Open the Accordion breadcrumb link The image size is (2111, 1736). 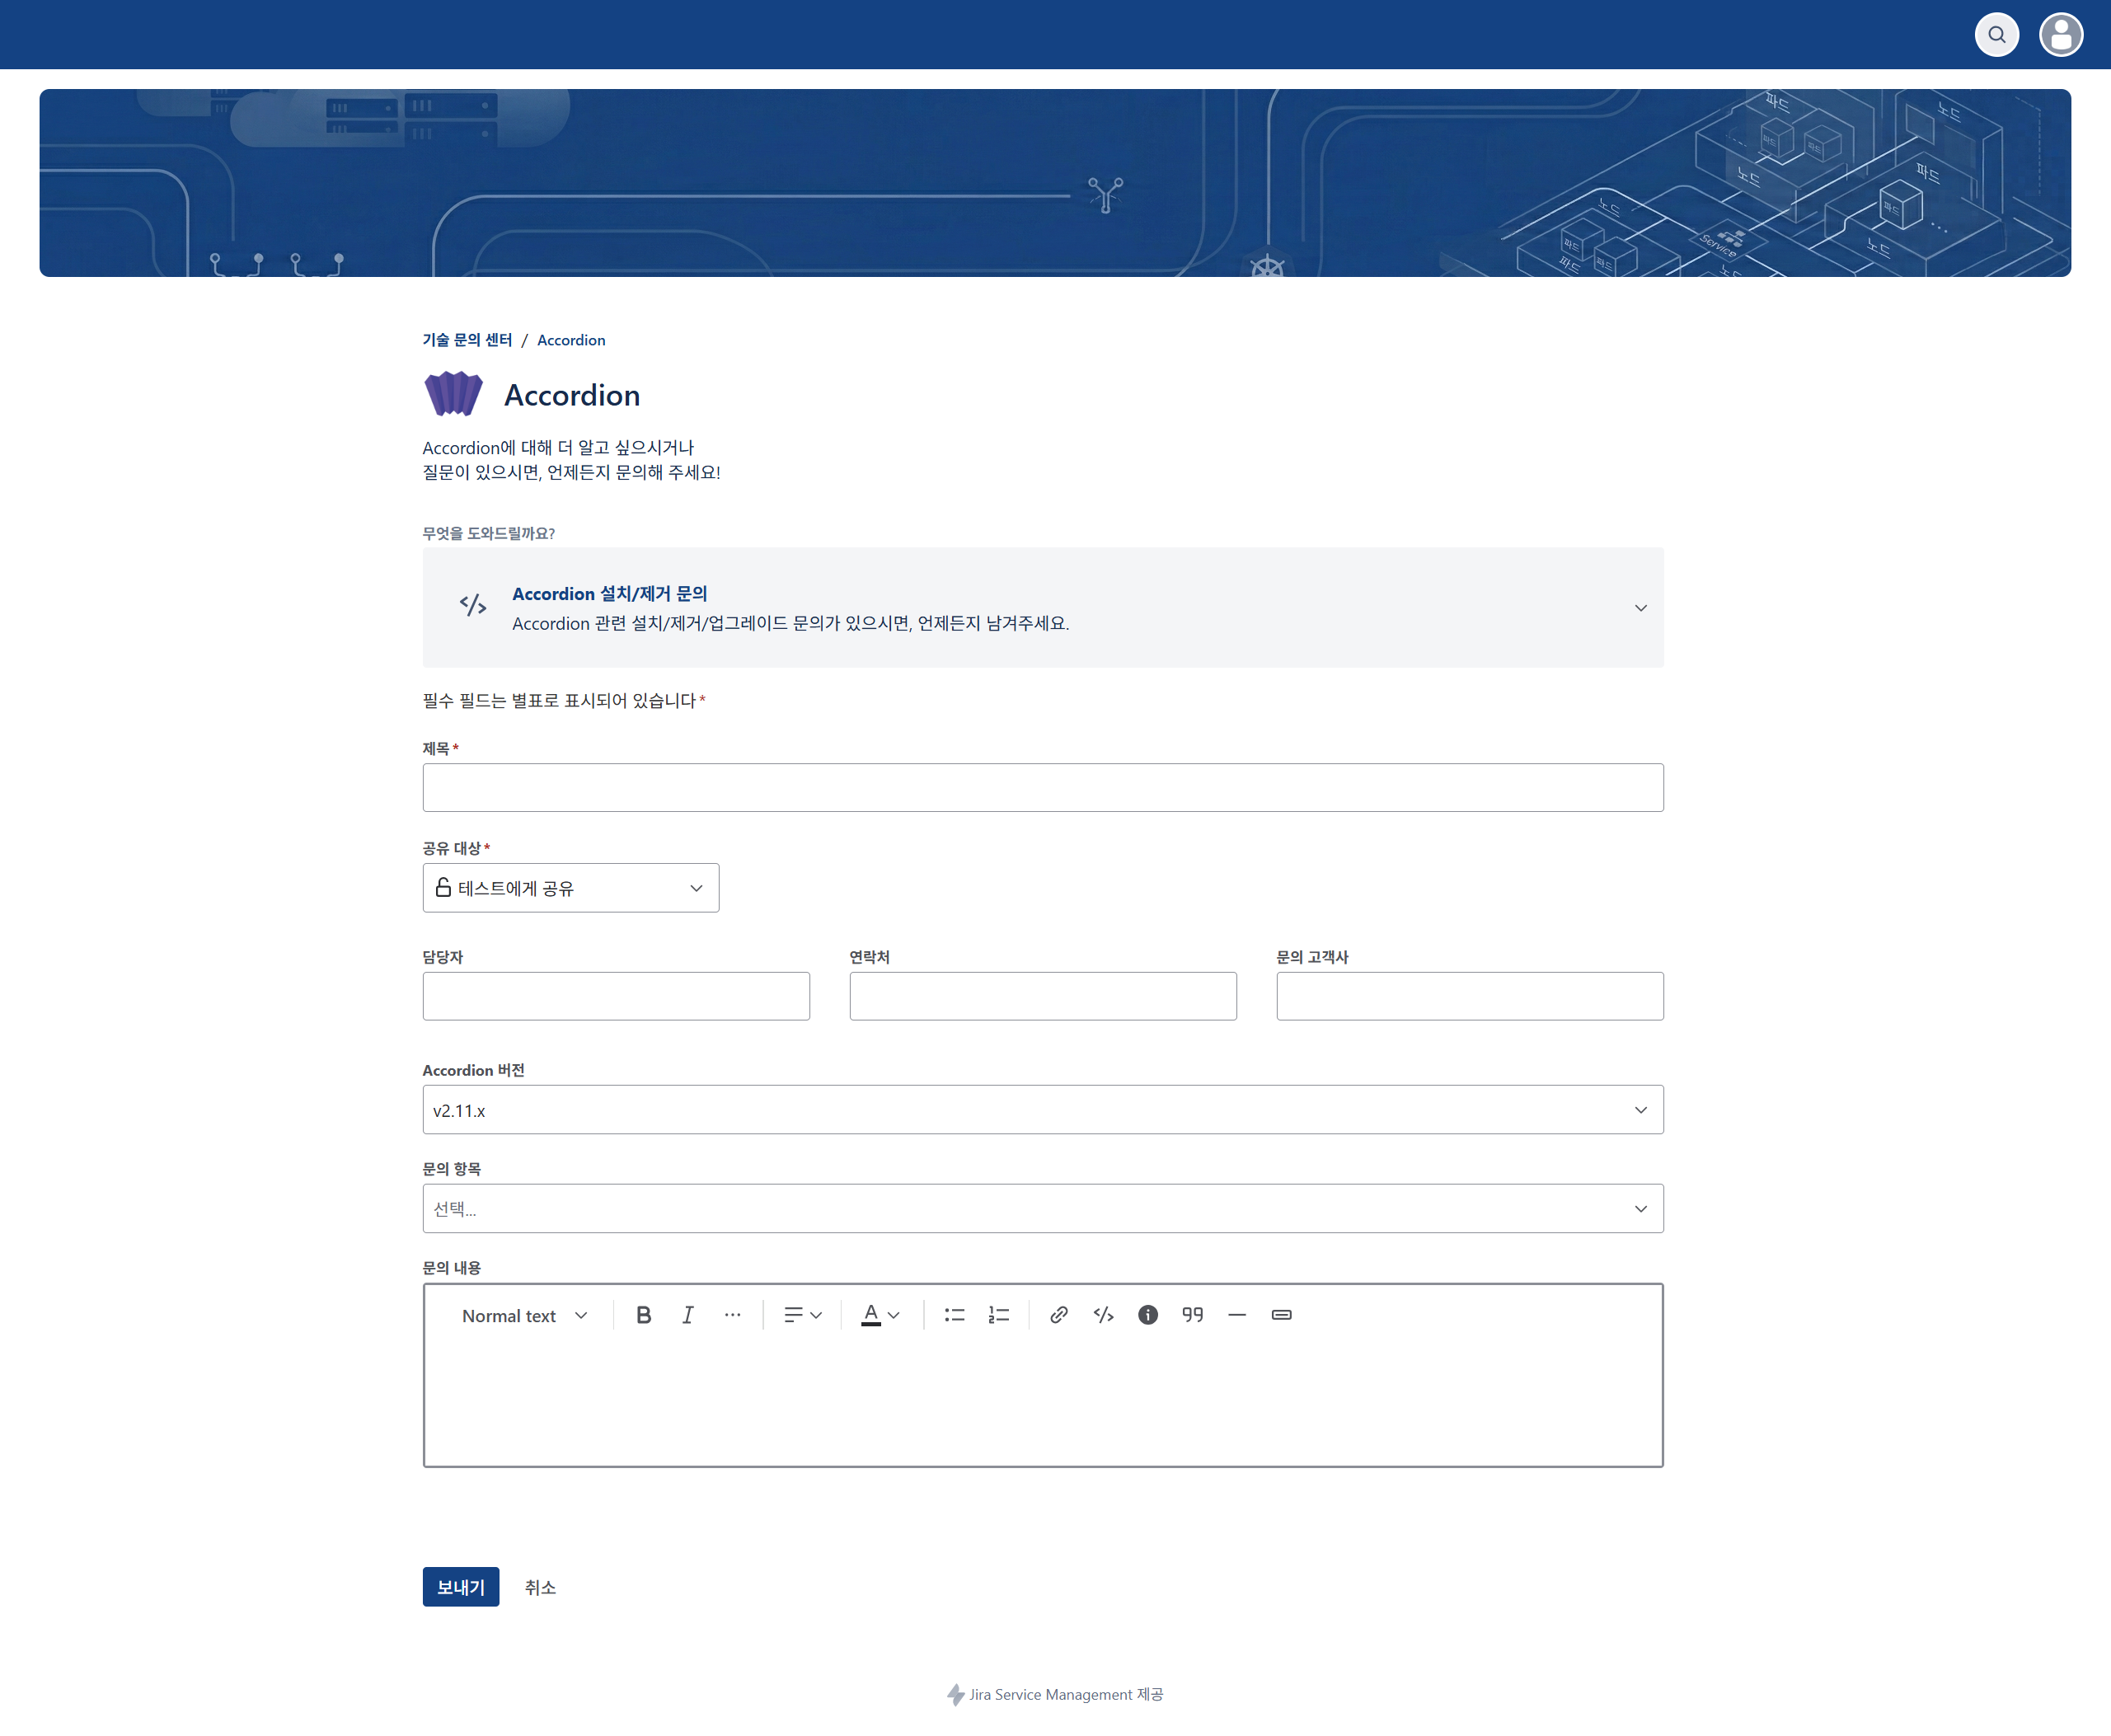[x=571, y=340]
